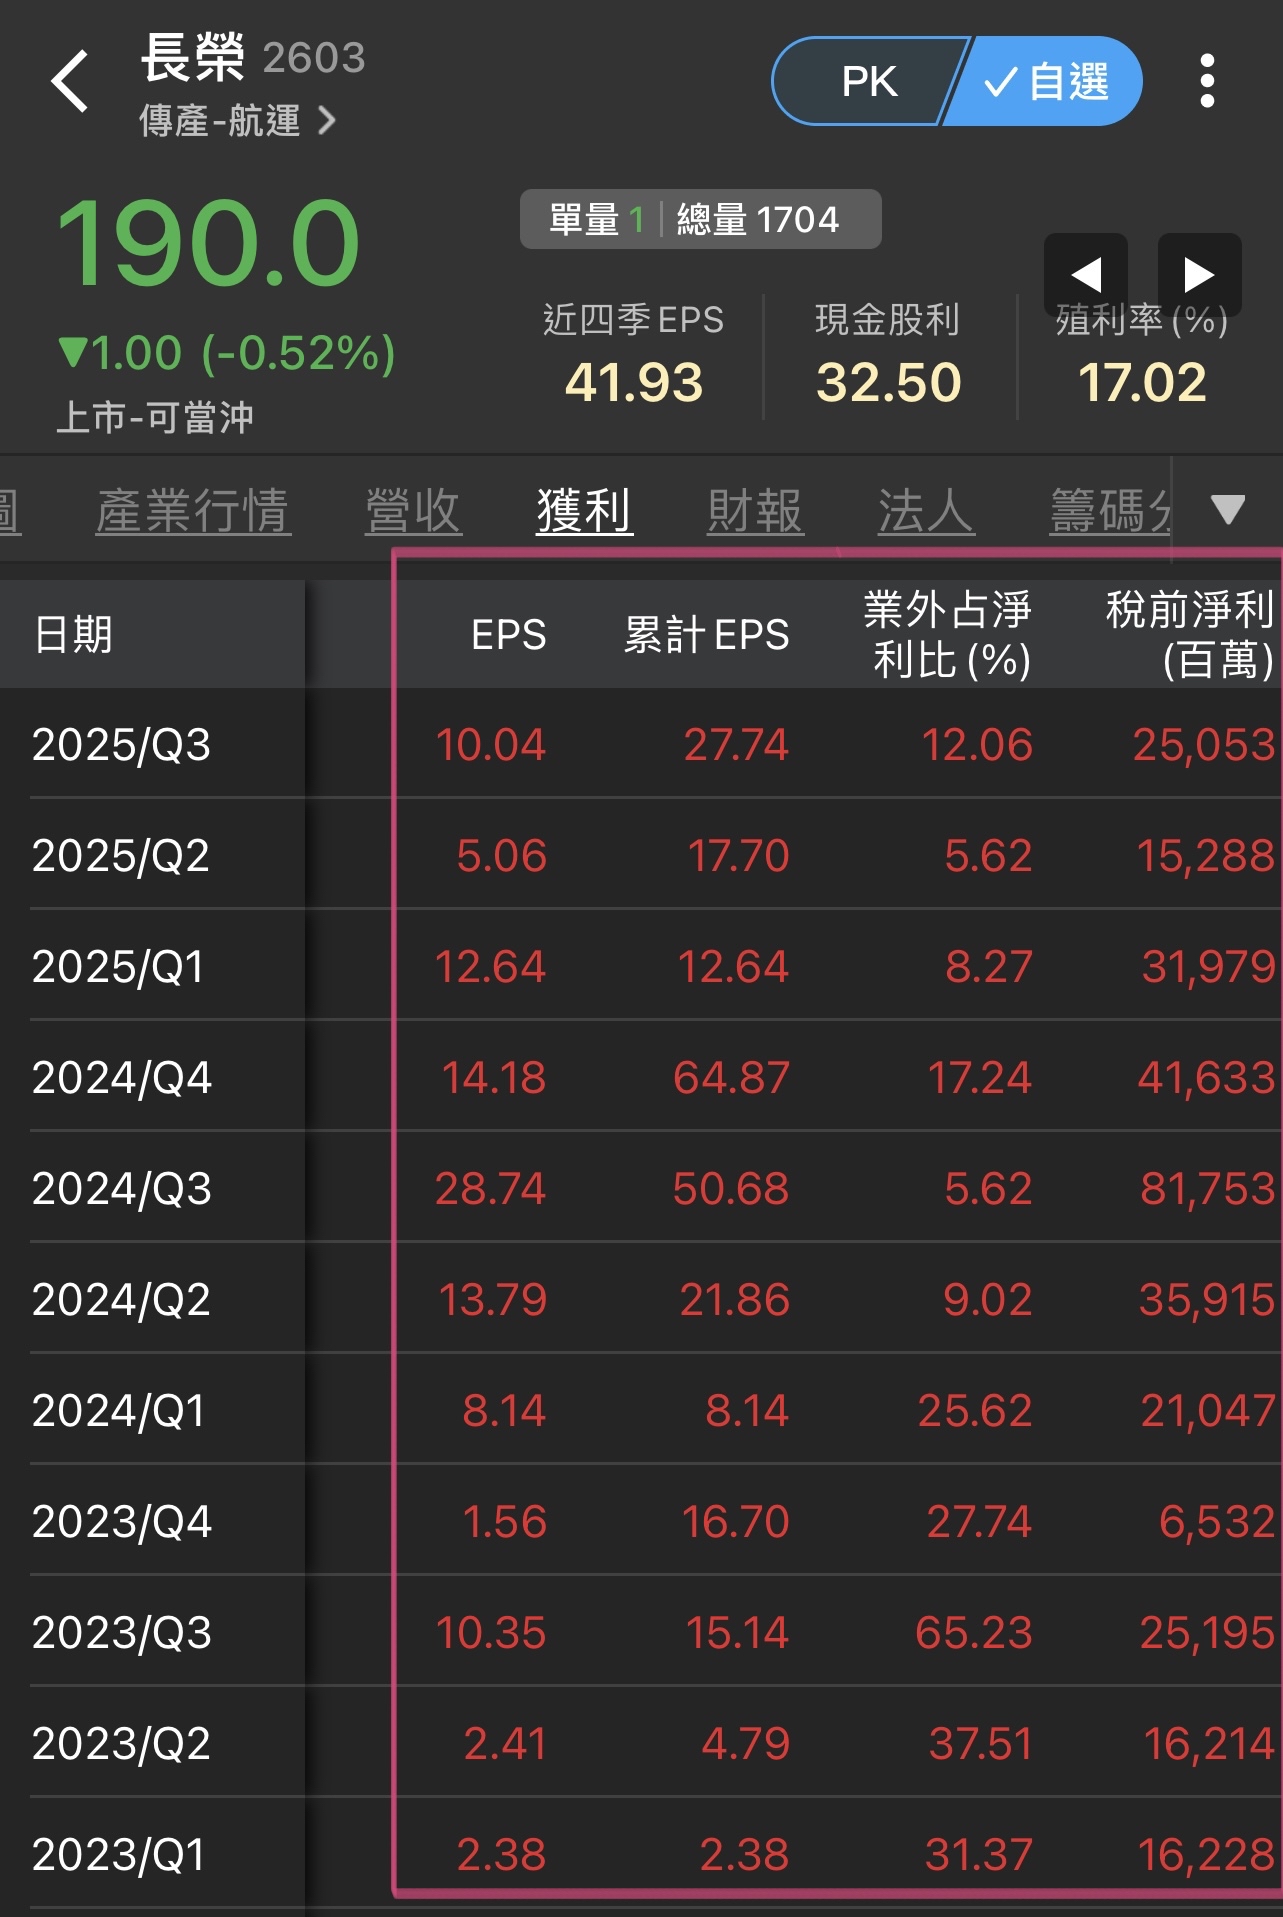Select the EPS column header
Viewport: 1283px width, 1917px height.
(x=508, y=634)
